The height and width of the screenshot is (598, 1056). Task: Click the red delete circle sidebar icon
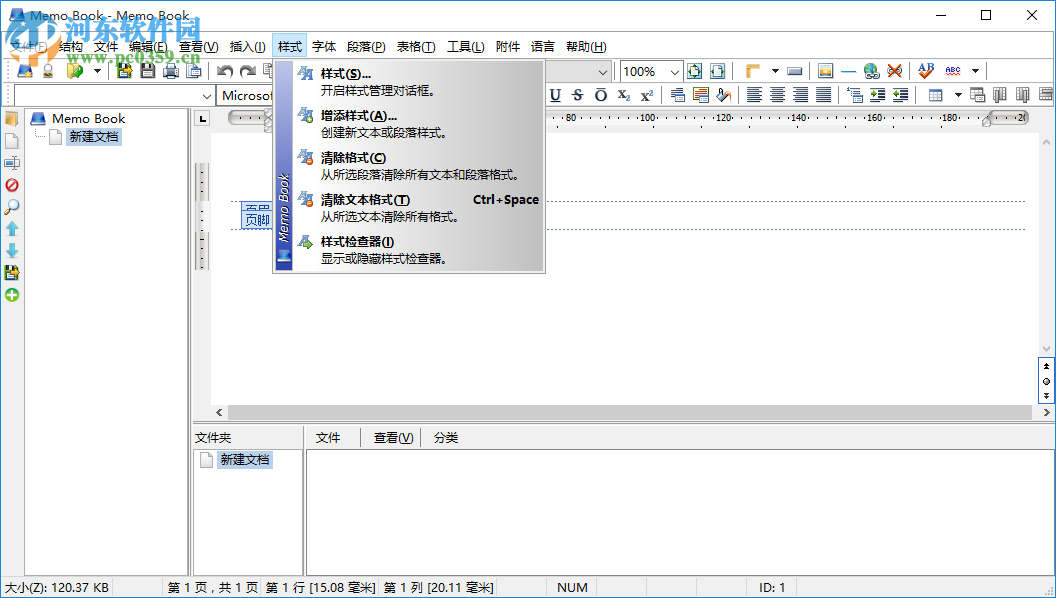pyautogui.click(x=11, y=185)
